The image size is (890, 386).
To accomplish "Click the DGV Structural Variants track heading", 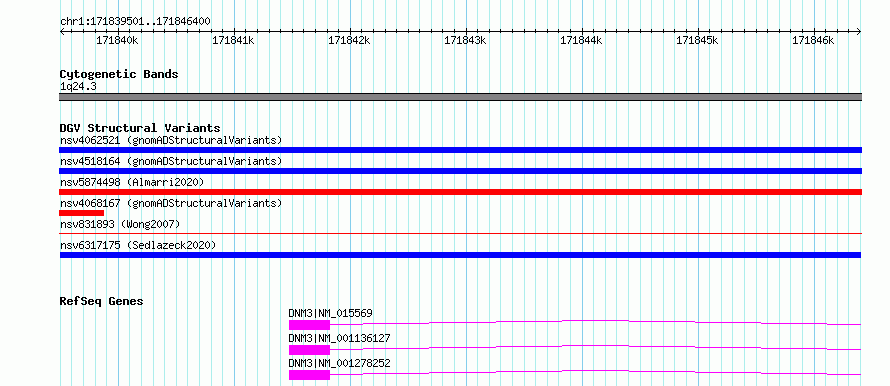I will (x=140, y=128).
